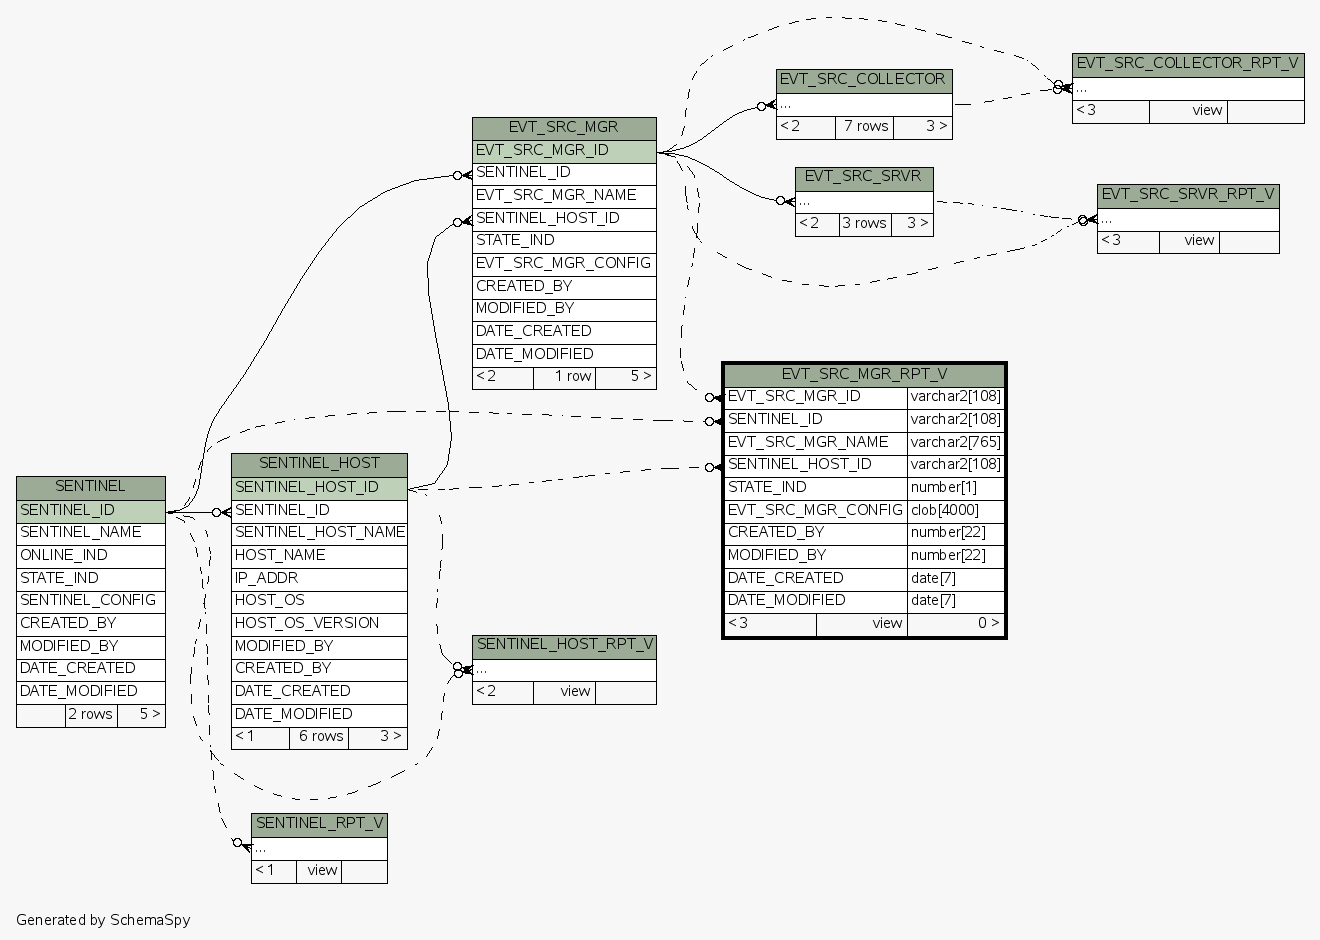The image size is (1320, 940).
Task: Open the EVT_SRC_MGR table header
Action: point(564,128)
